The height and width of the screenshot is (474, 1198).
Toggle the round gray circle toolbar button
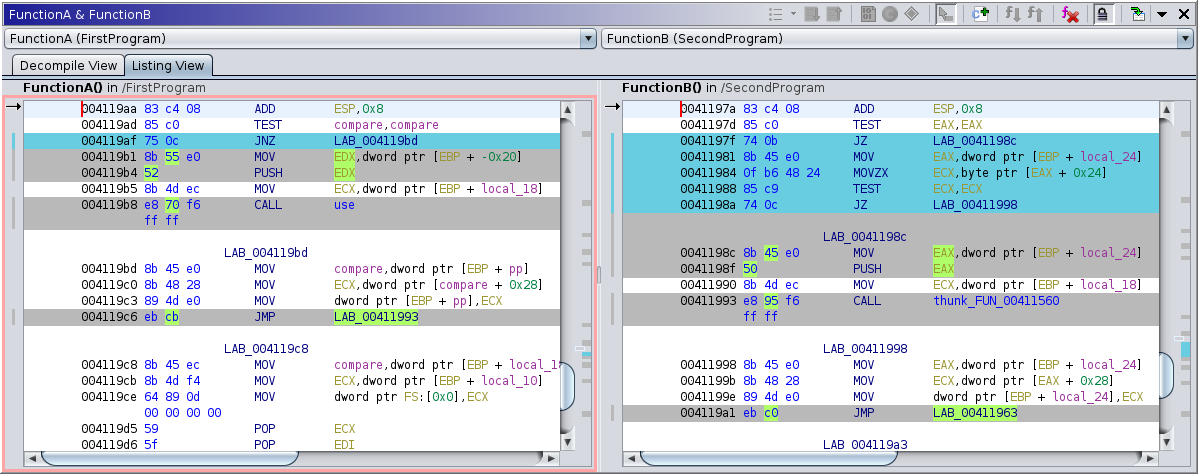click(889, 14)
